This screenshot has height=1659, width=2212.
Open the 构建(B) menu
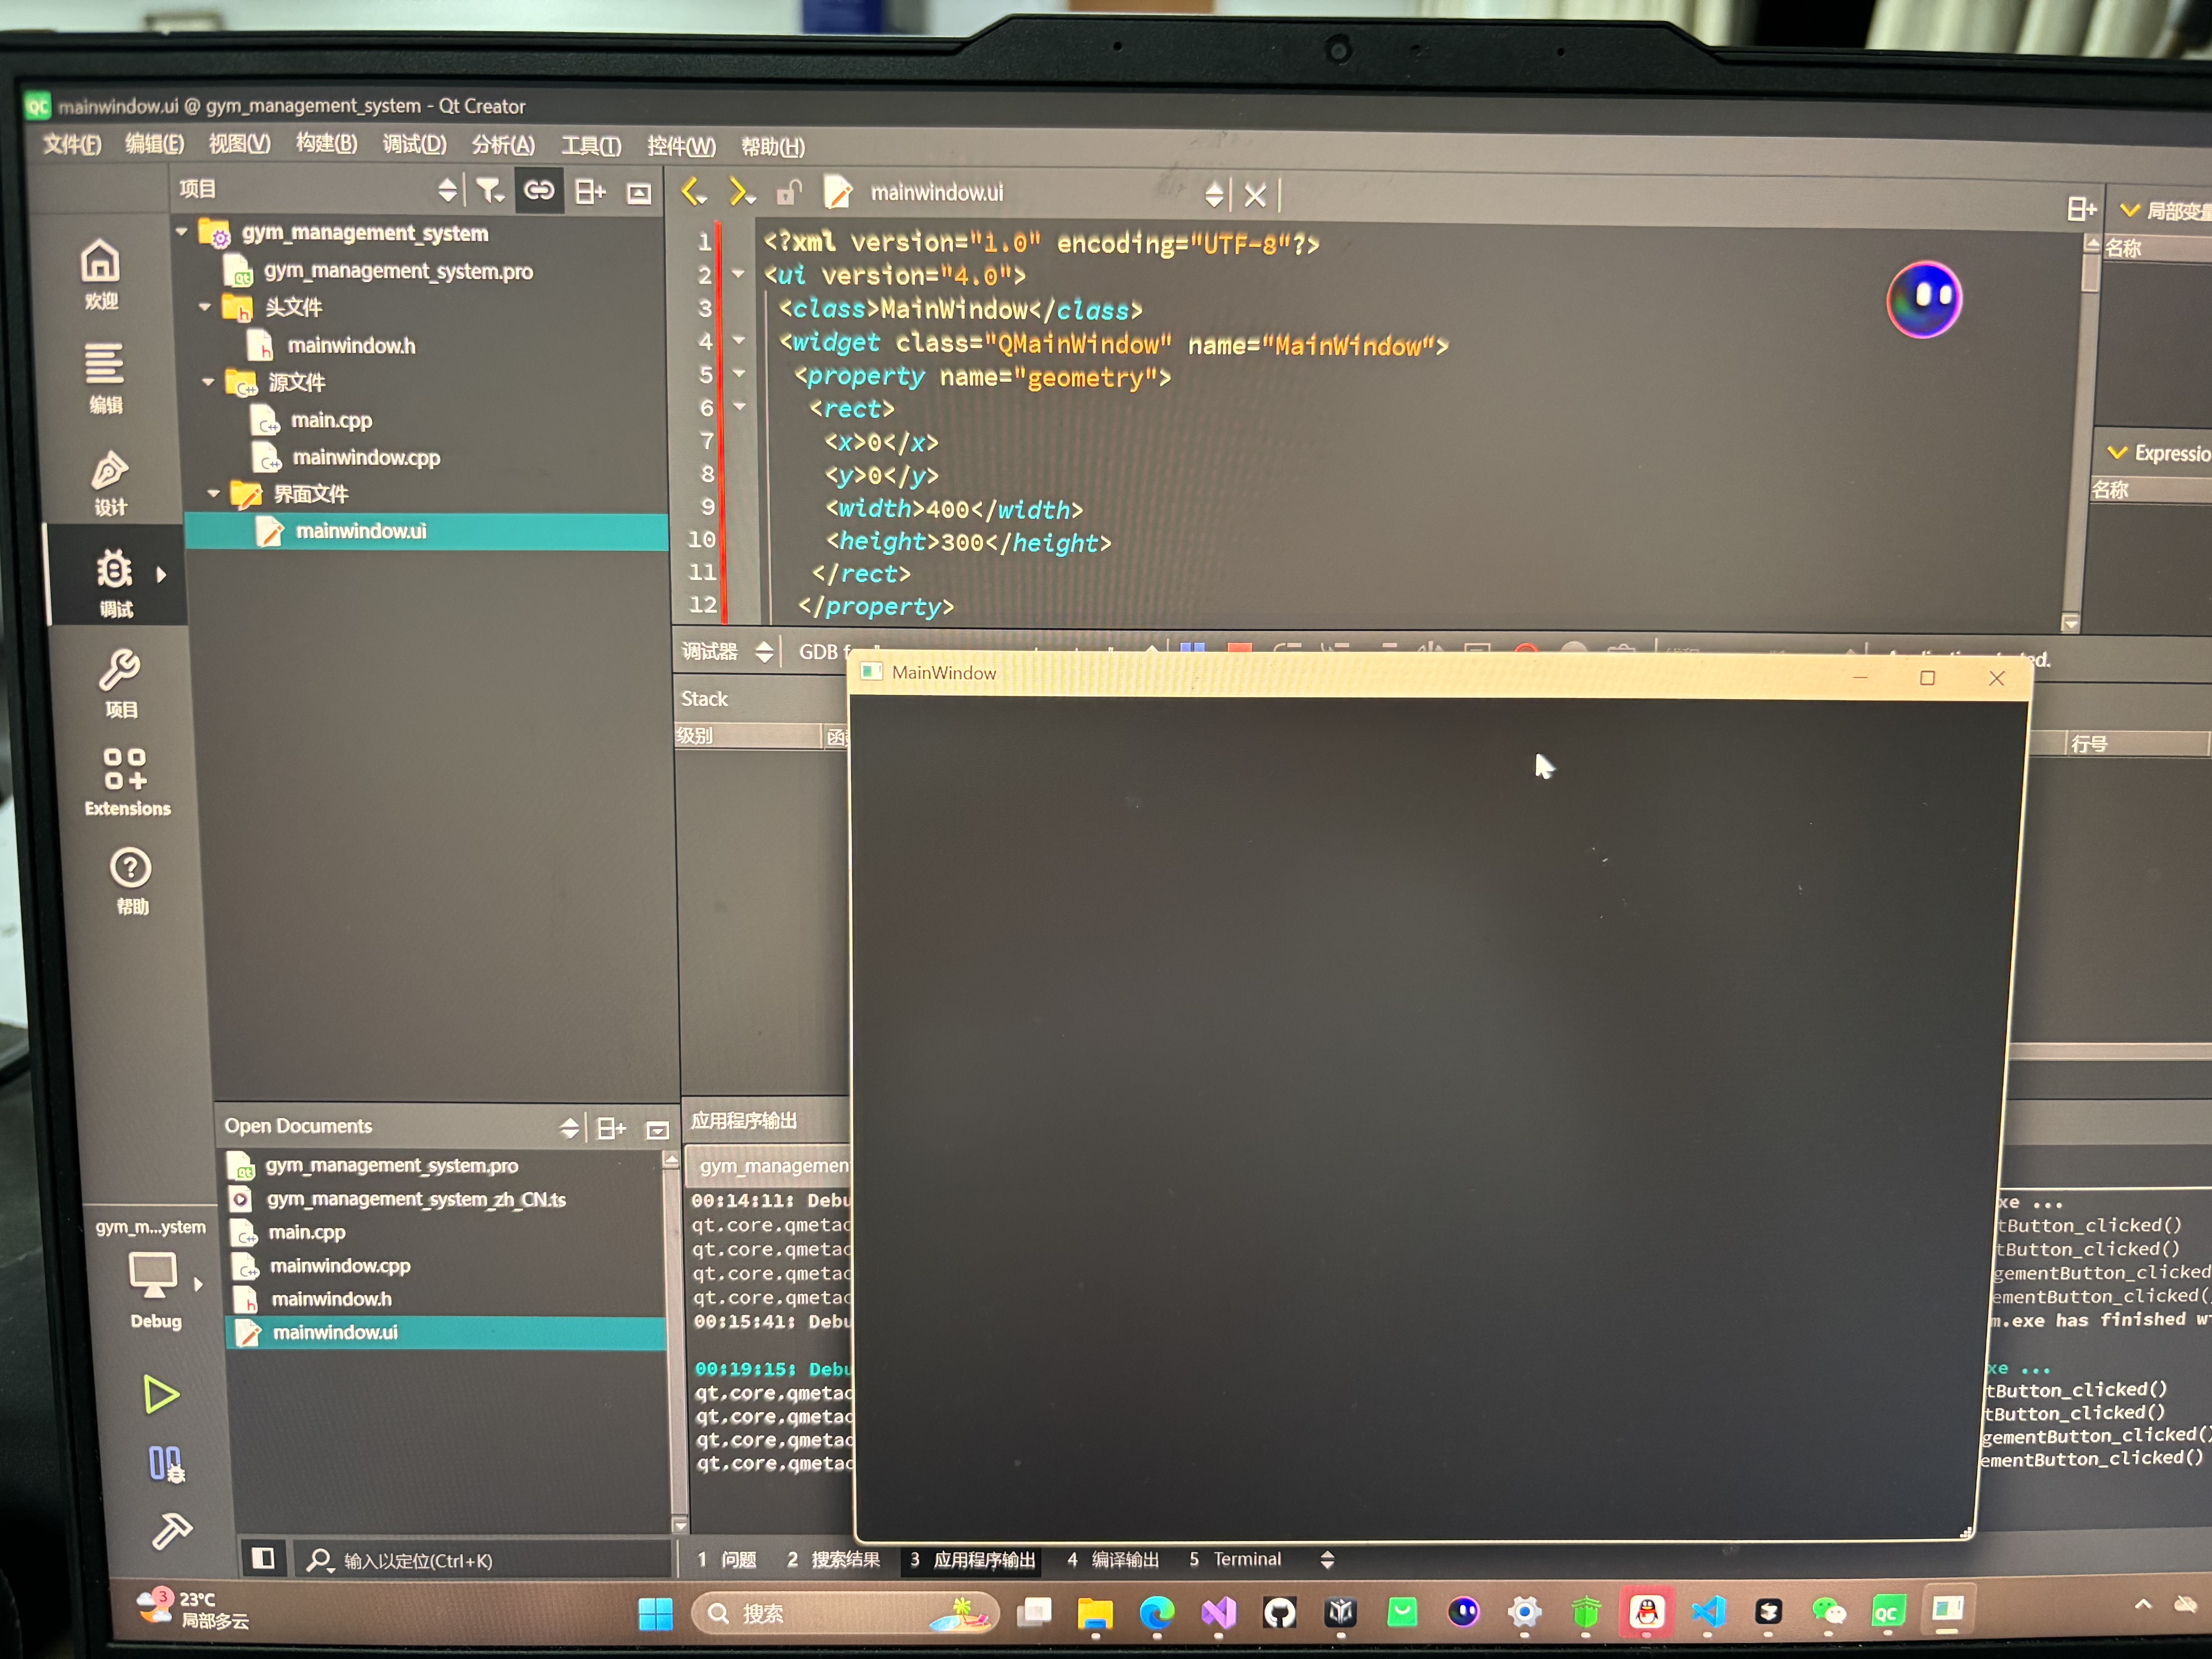(x=326, y=144)
